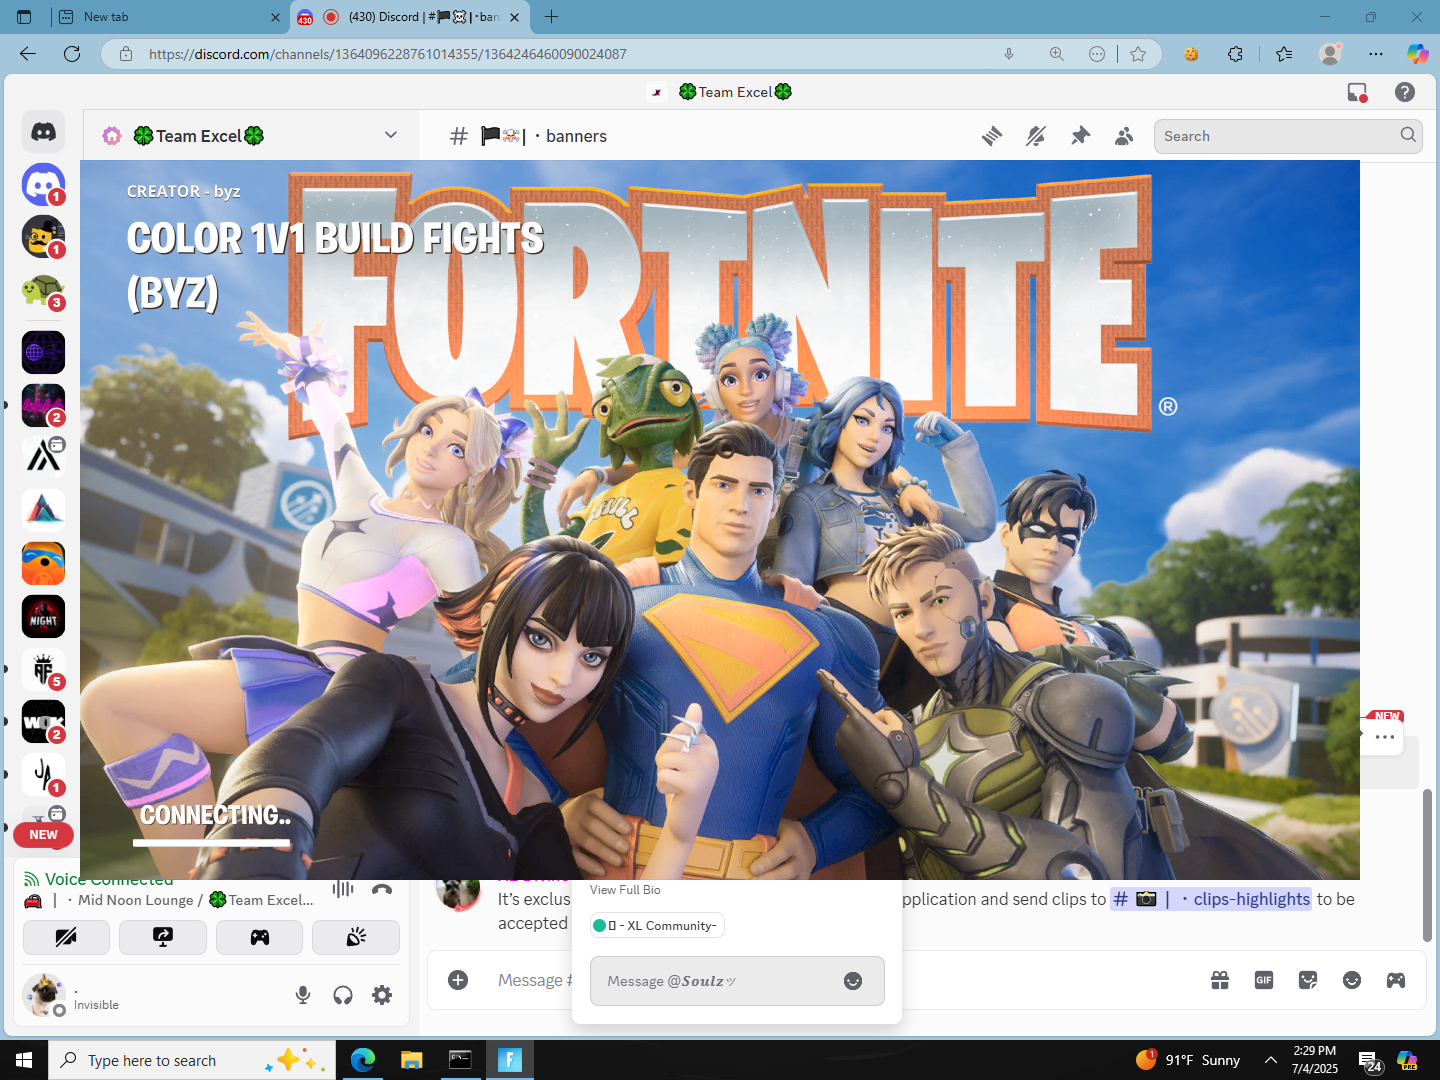Screen dimensions: 1440x1080
Task: Open the message More options ellipsis
Action: pos(1385,737)
